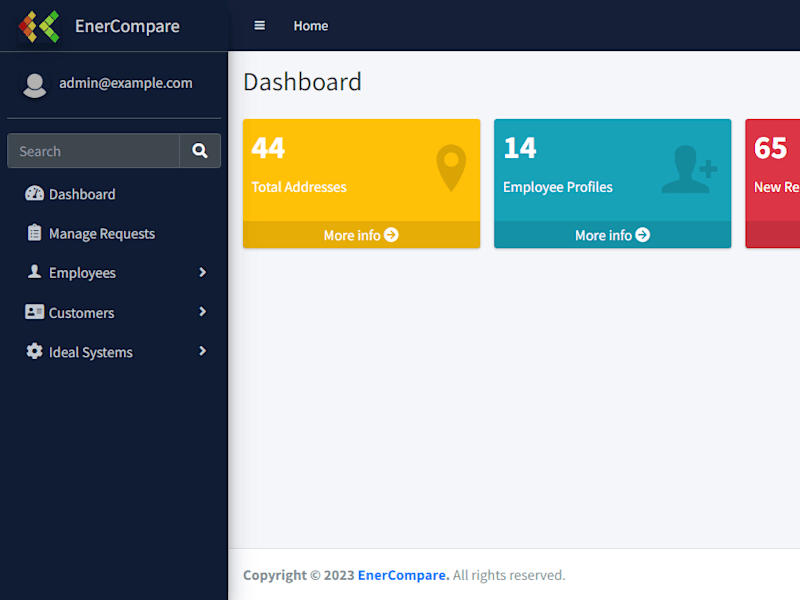Click the Employees person icon
The image size is (800, 600).
(34, 272)
